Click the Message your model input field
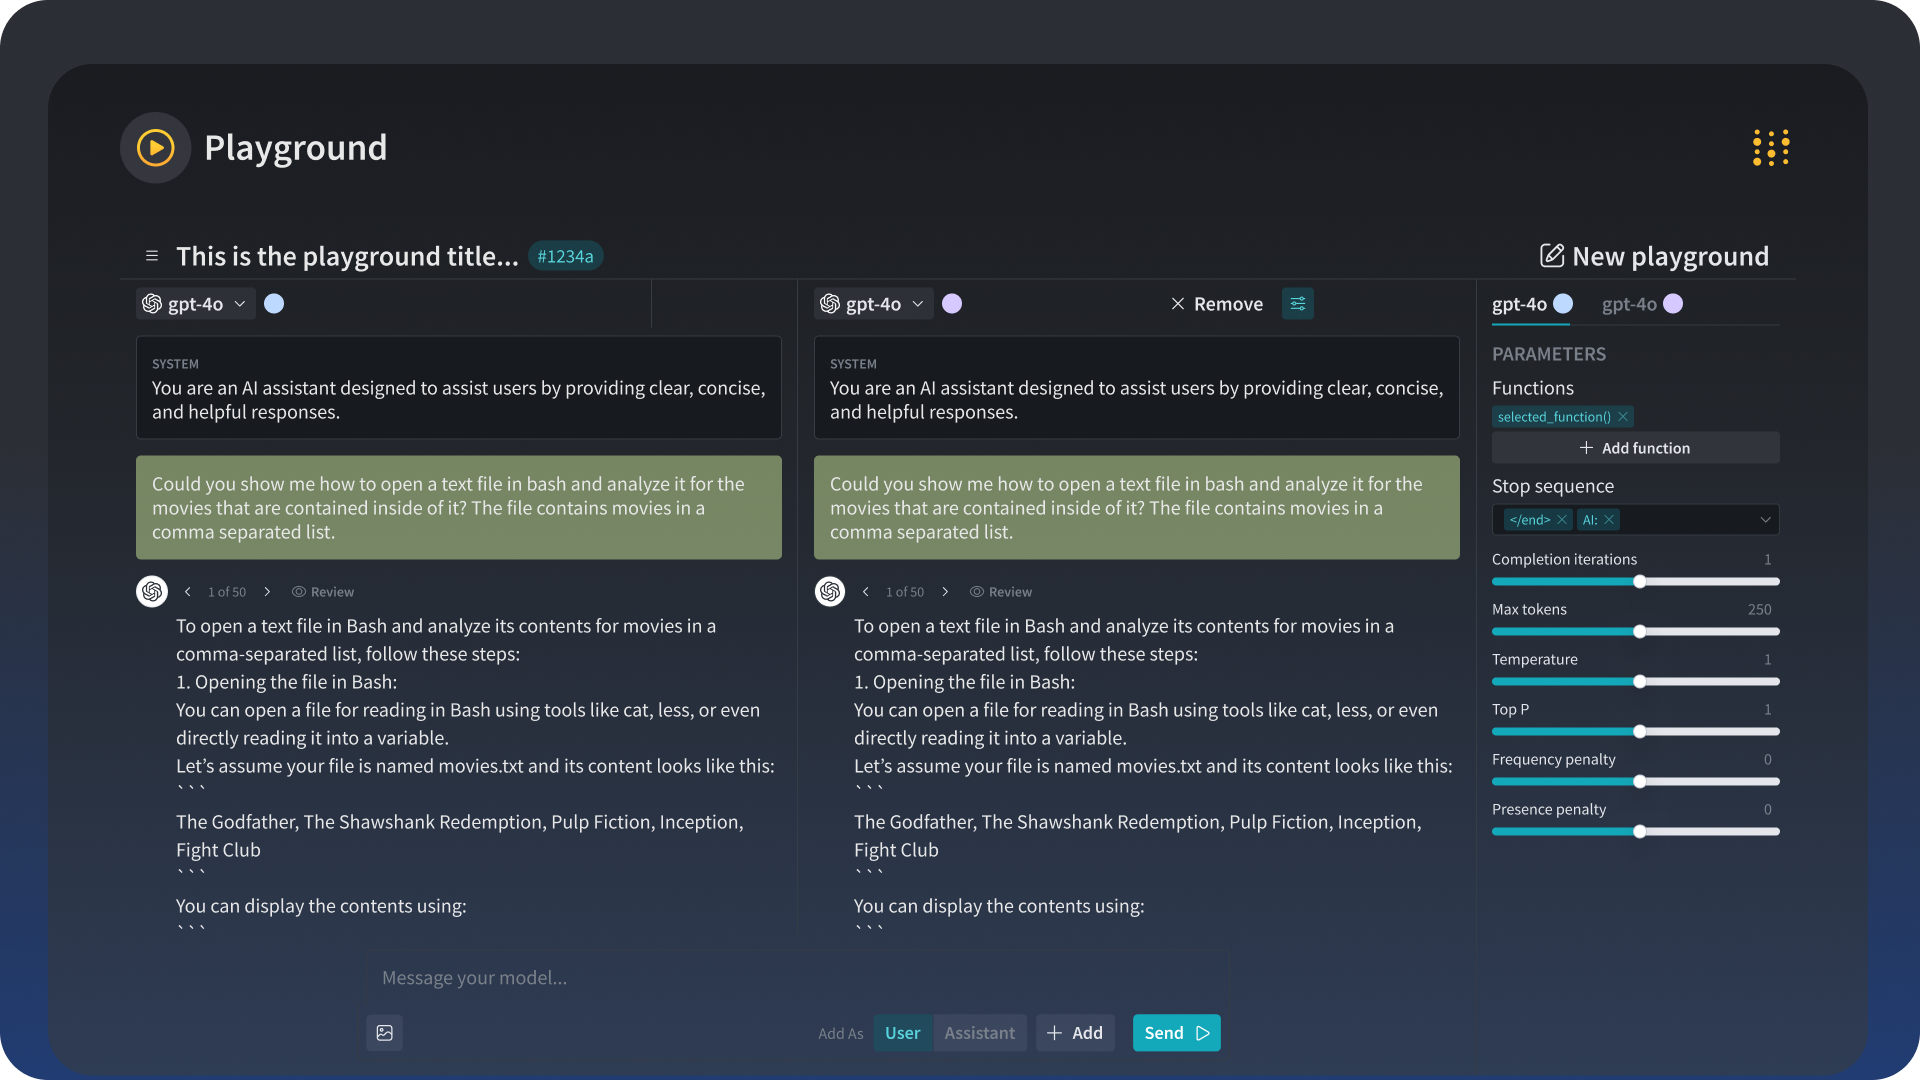Screen dimensions: 1920x1080 coord(795,978)
